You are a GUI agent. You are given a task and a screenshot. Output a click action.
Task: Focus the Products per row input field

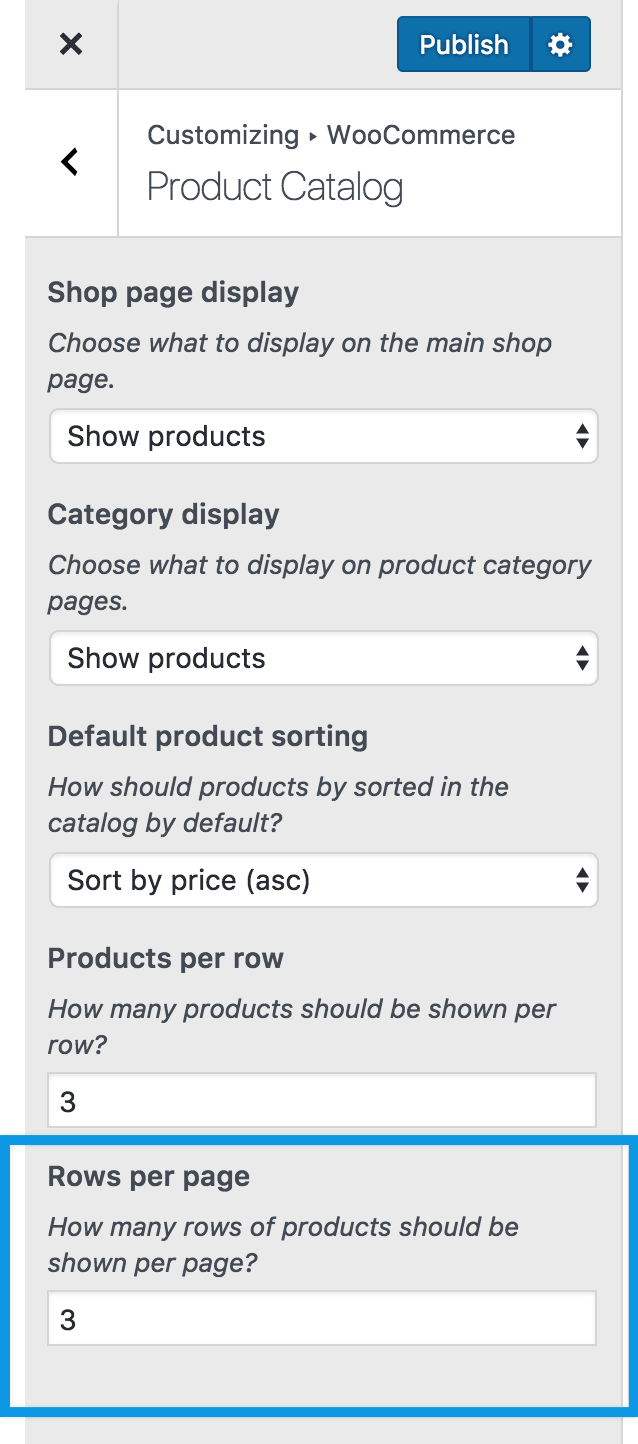322,1101
